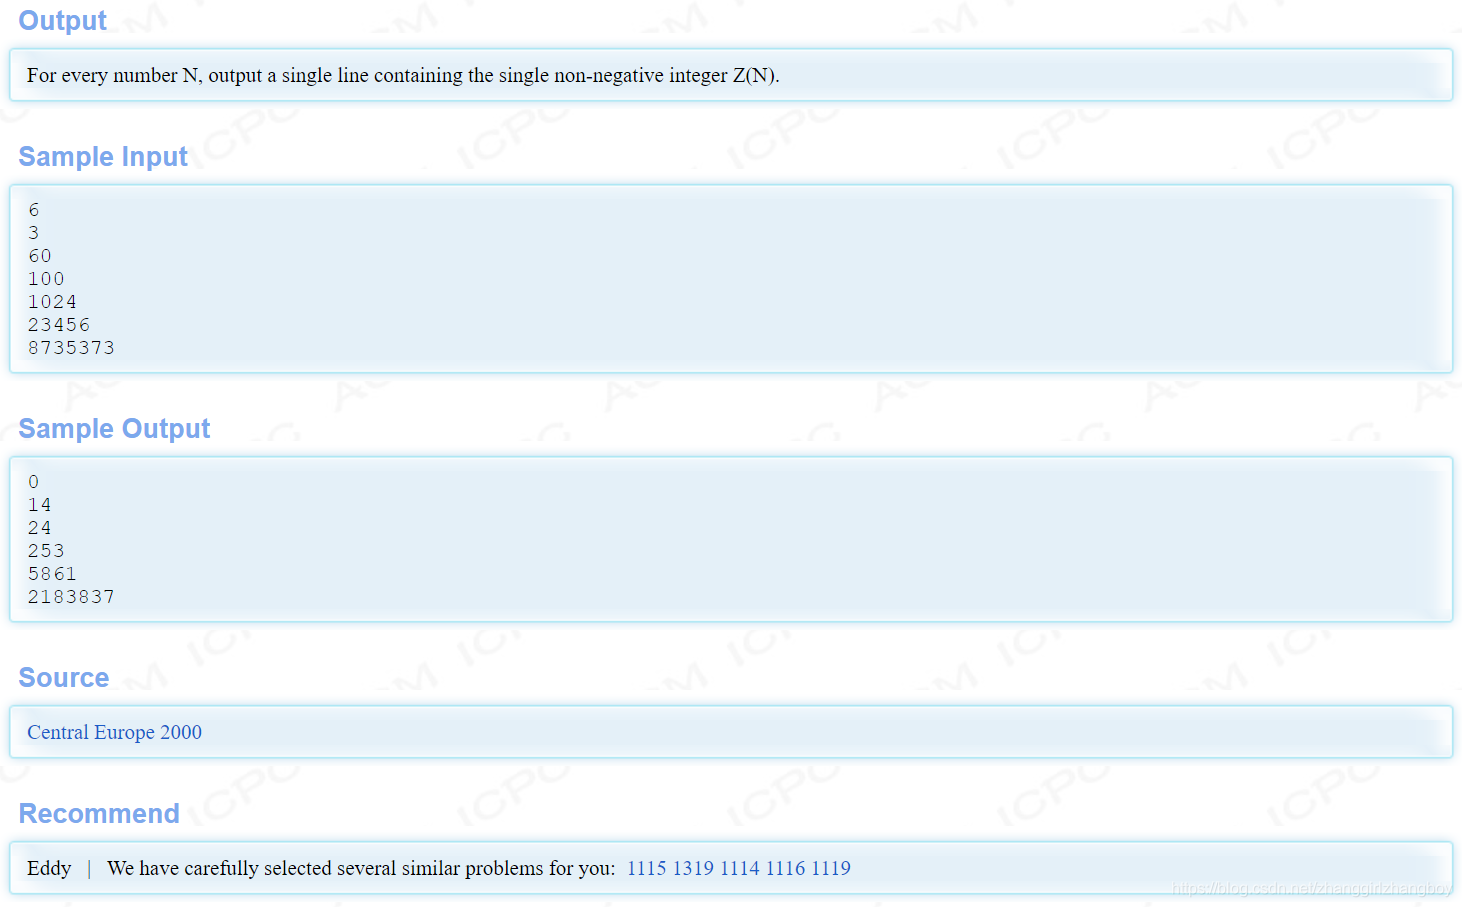Click sample input value 60

40,256
